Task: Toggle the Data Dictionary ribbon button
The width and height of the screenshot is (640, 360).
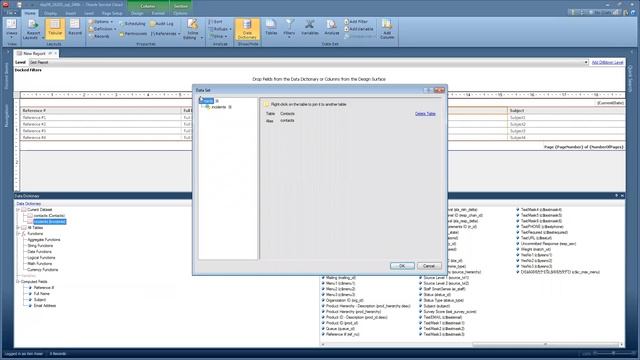Action: (x=247, y=29)
